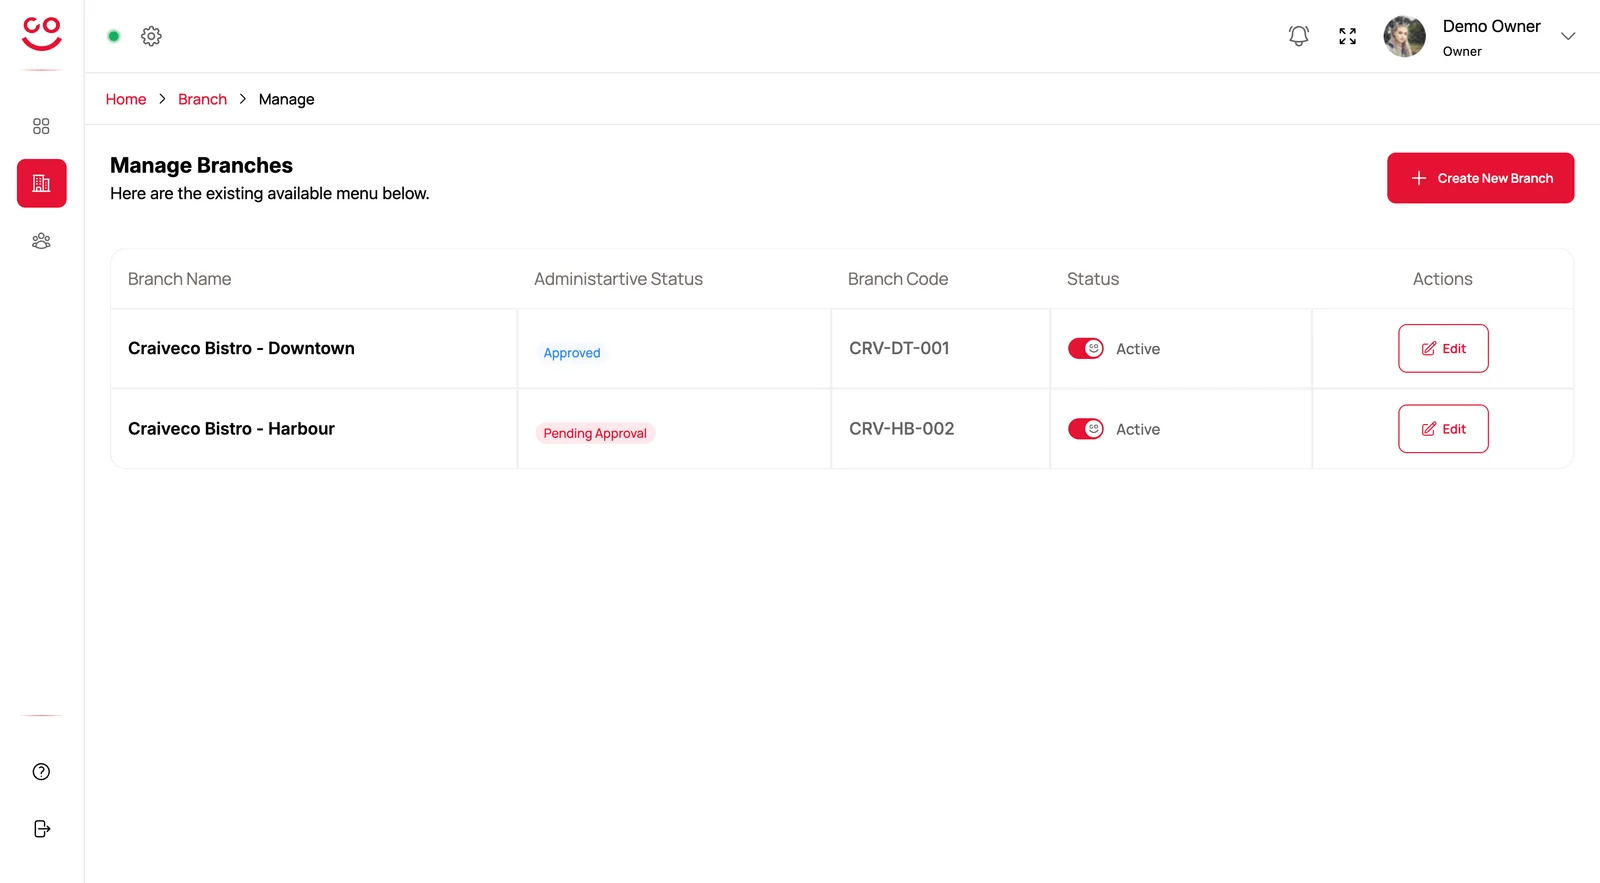Click the Branch Code column header
The image size is (1600, 883).
pyautogui.click(x=898, y=279)
